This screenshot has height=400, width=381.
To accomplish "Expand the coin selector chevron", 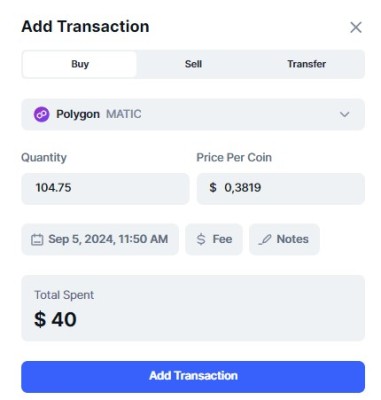I will (x=344, y=115).
